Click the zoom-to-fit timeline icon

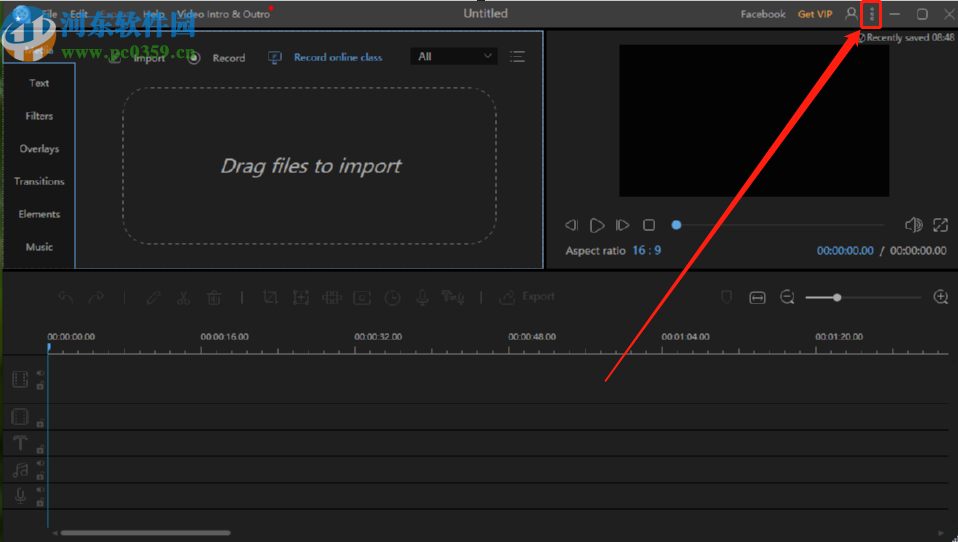click(x=757, y=297)
